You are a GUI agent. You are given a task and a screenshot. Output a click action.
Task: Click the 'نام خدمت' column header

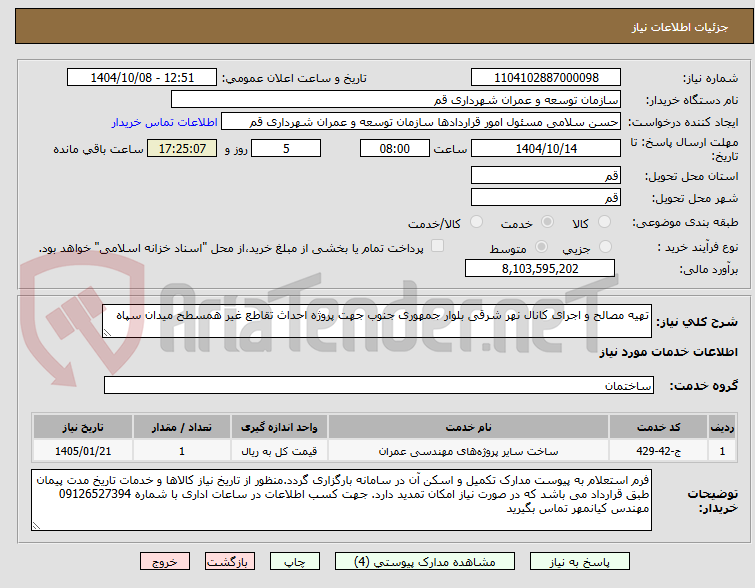coord(469,427)
